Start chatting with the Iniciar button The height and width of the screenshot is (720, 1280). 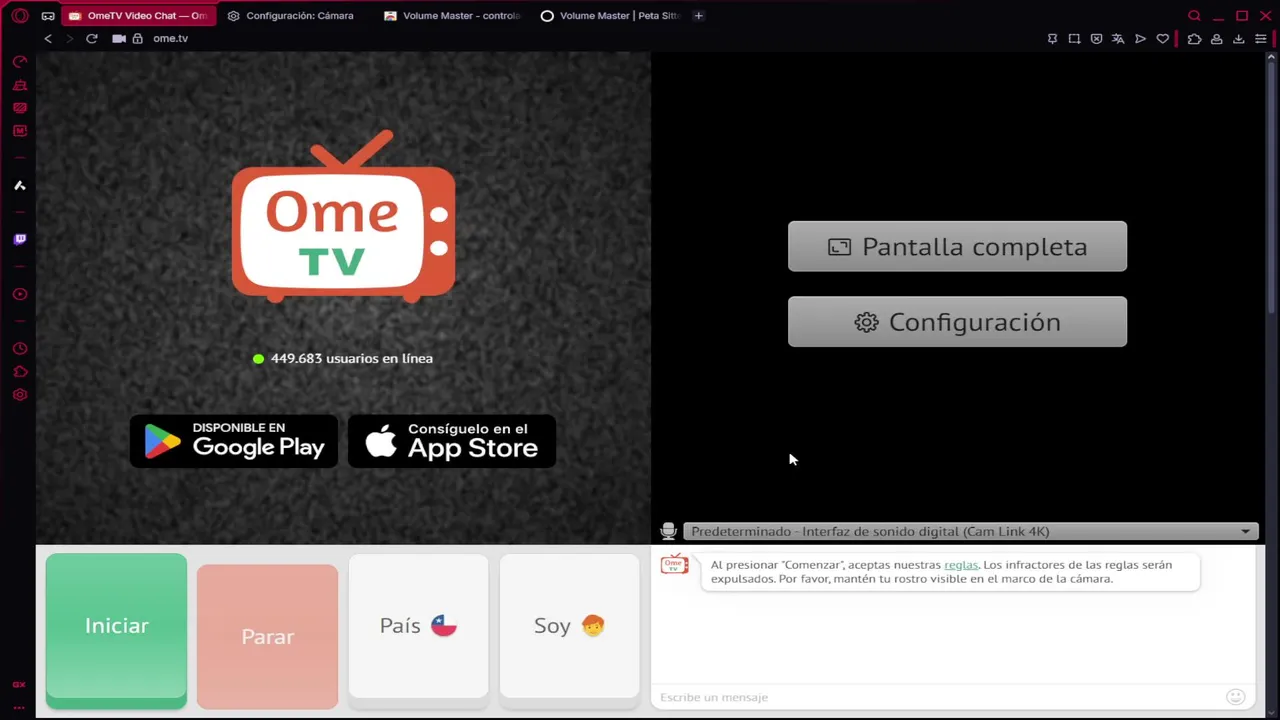pos(116,630)
